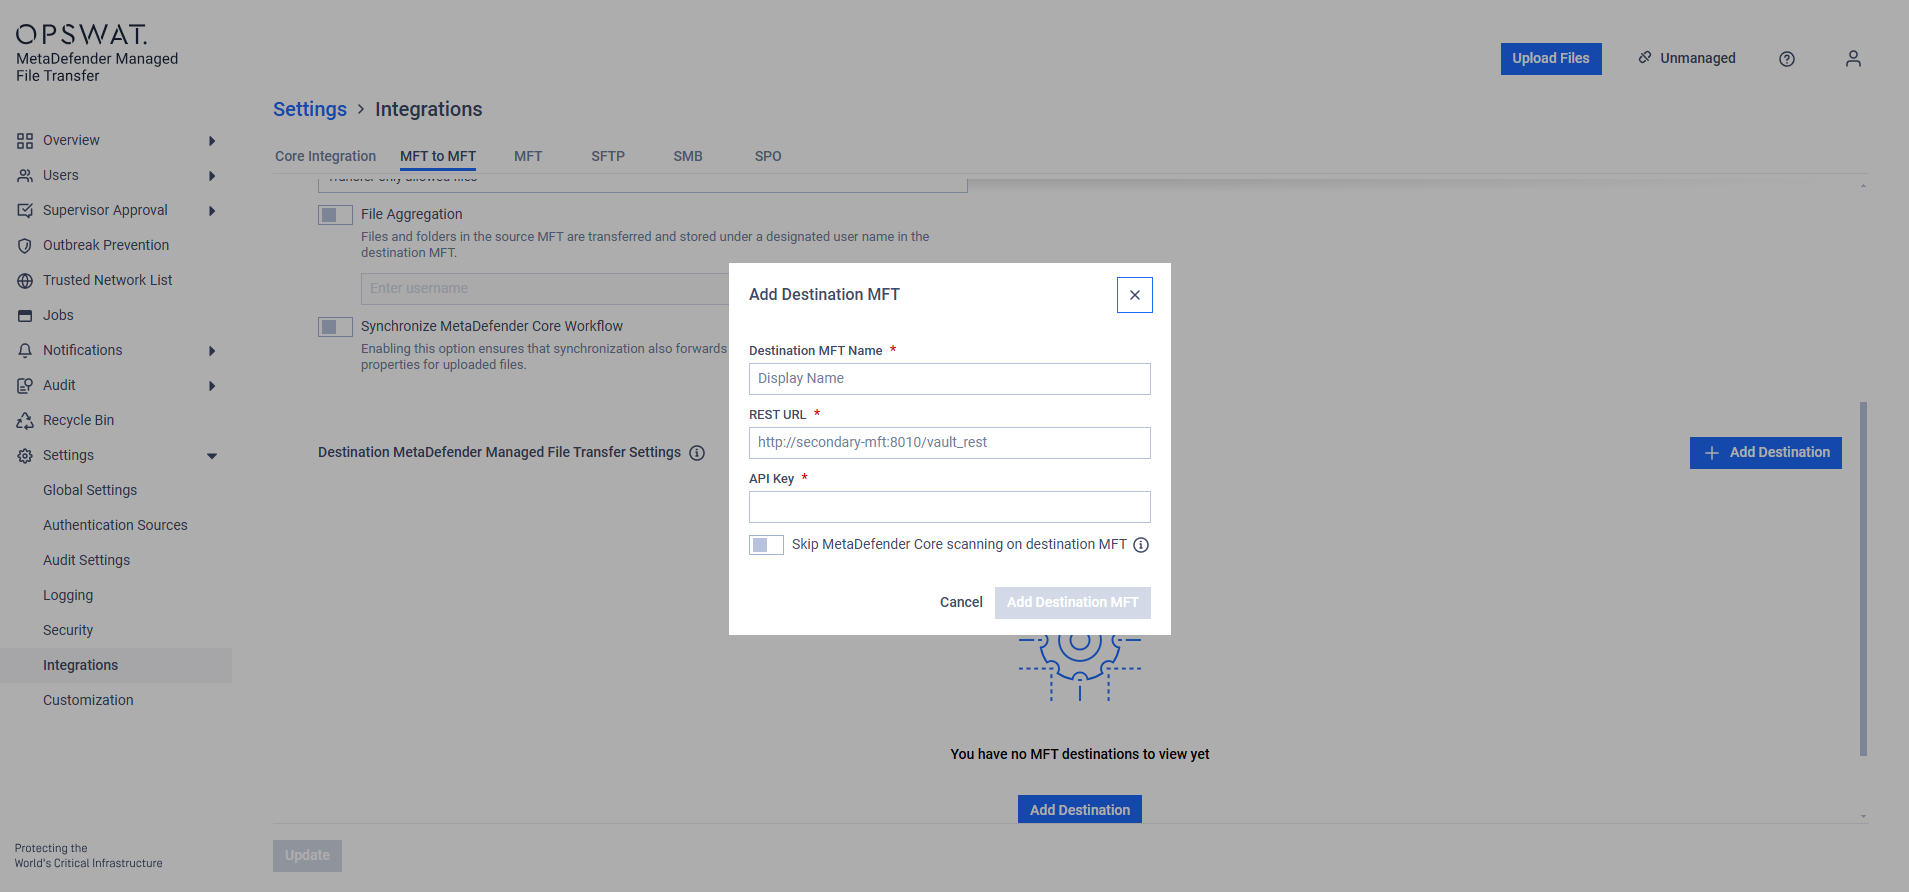This screenshot has height=892, width=1909.
Task: Open the SFTP tab
Action: pos(608,156)
